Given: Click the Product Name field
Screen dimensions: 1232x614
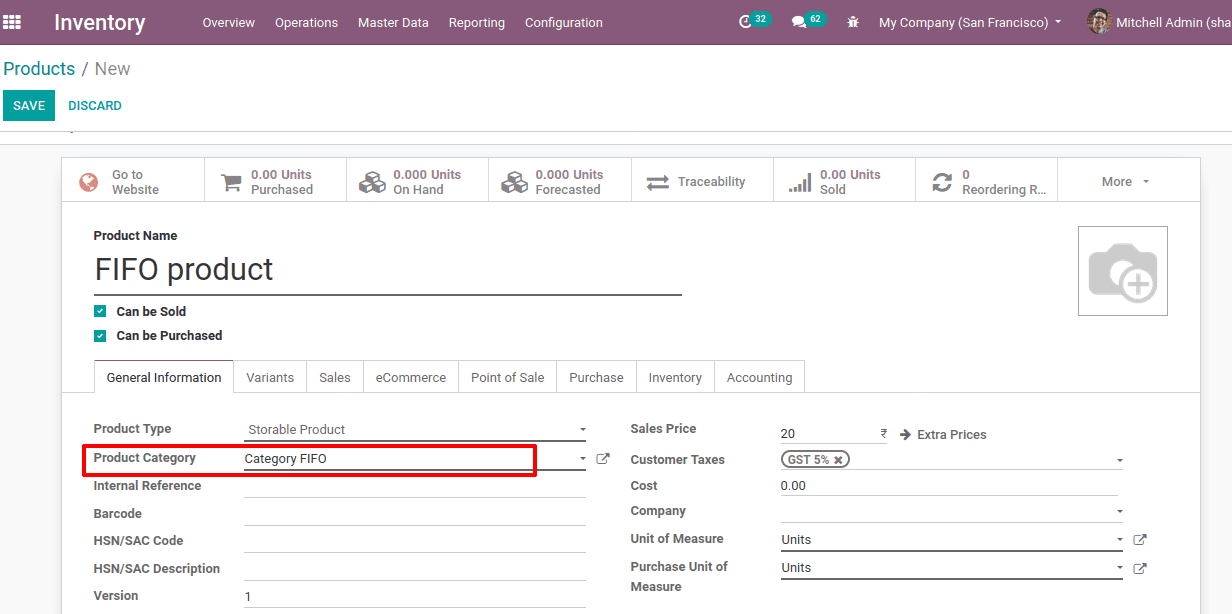Looking at the screenshot, I should 388,270.
